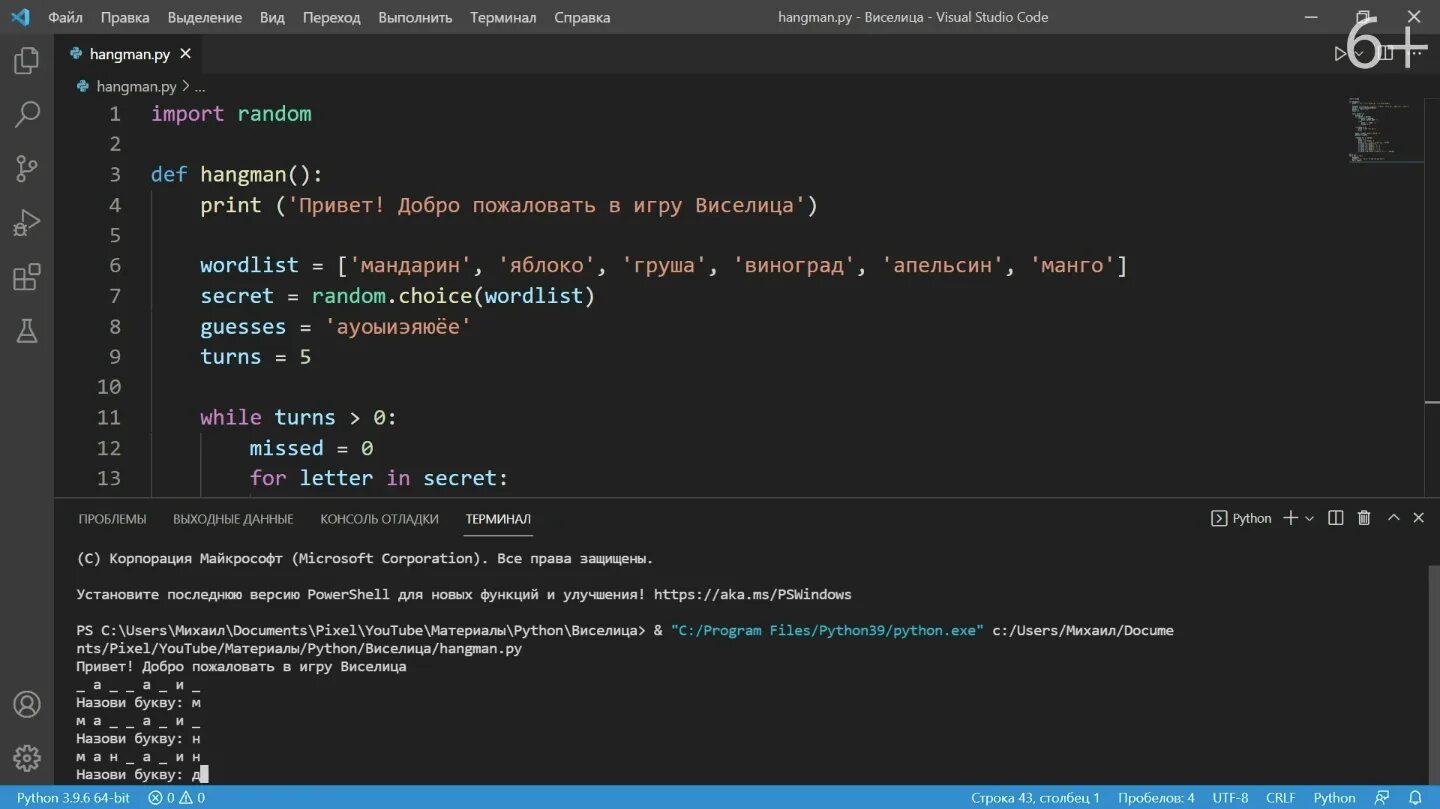Click the guesses string 'ауоыиэяюёе'
1440x809 pixels.
(398, 326)
